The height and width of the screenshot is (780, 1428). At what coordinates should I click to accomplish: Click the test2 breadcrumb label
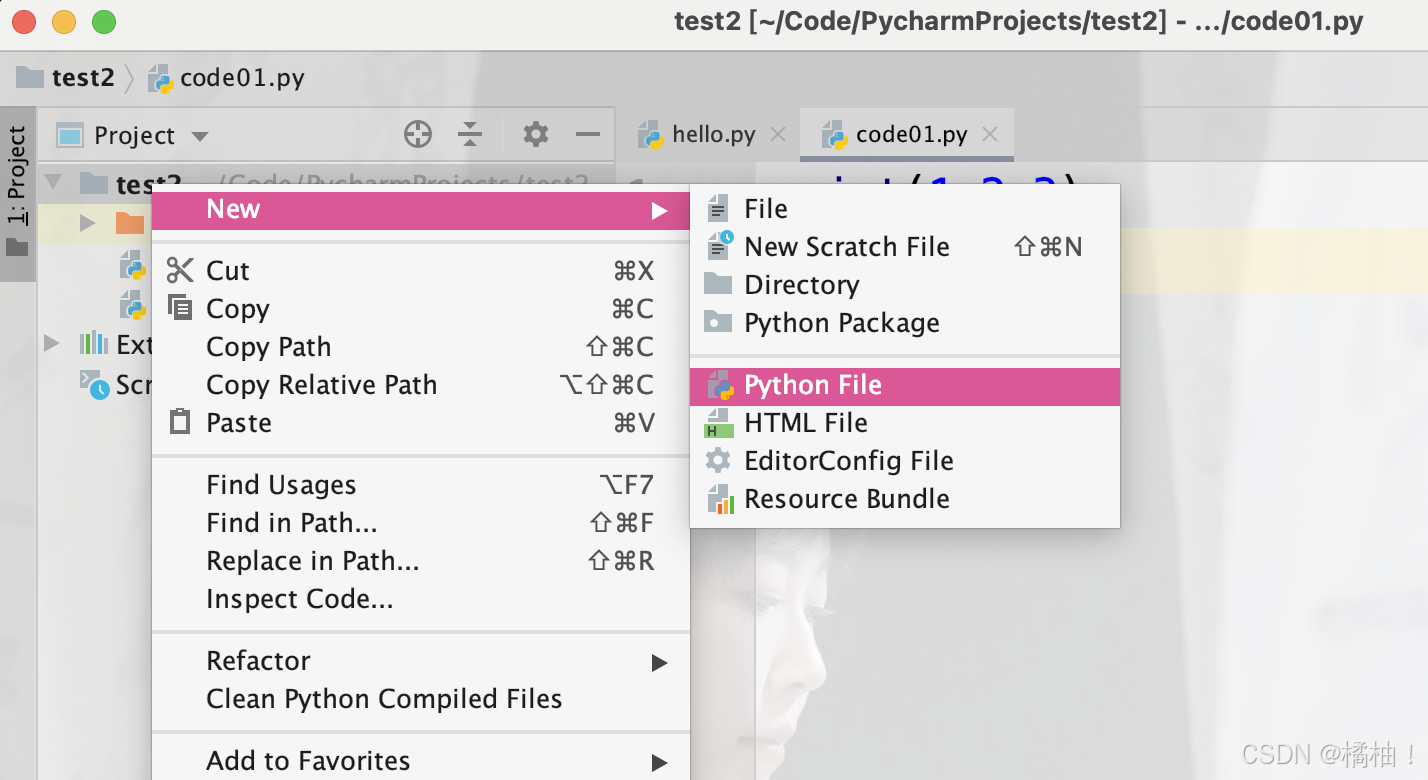tap(83, 78)
